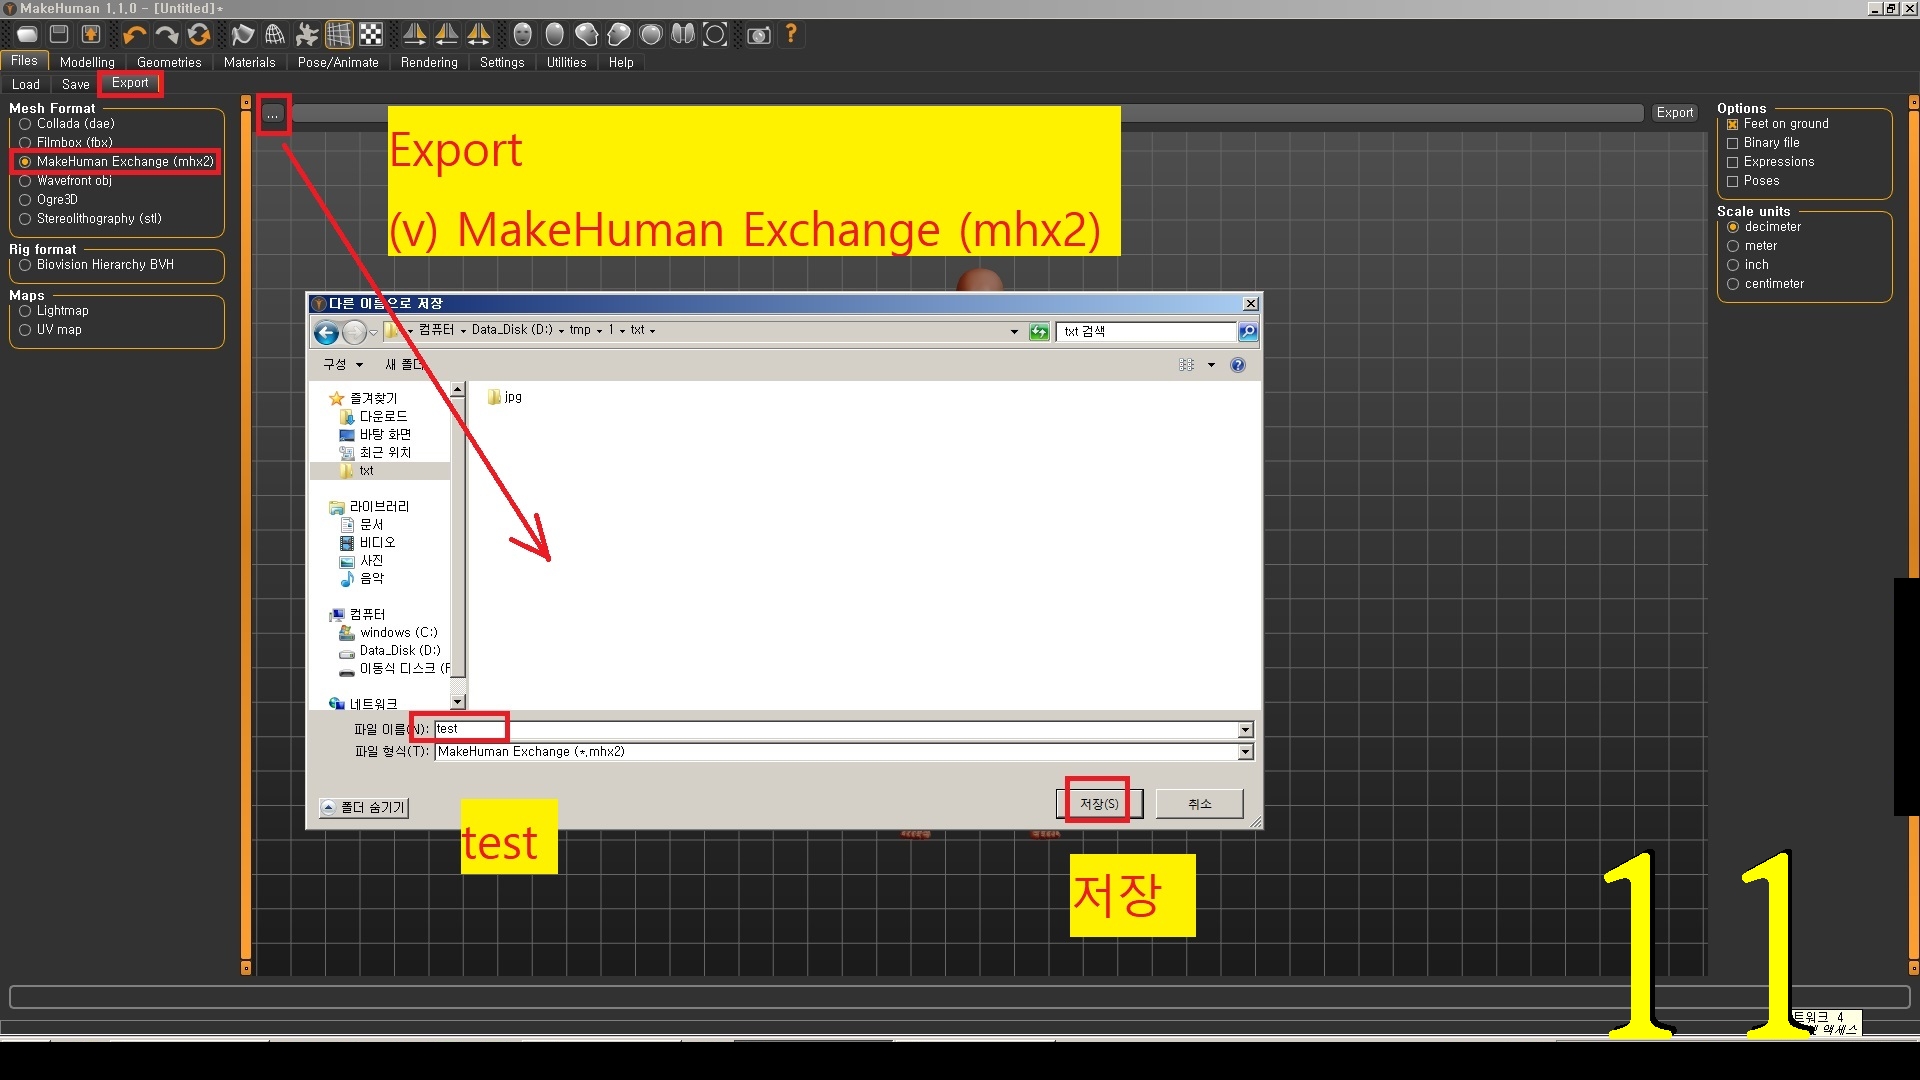The image size is (1920, 1080).
Task: Toggle the Checkered background icon
Action: pos(371,35)
